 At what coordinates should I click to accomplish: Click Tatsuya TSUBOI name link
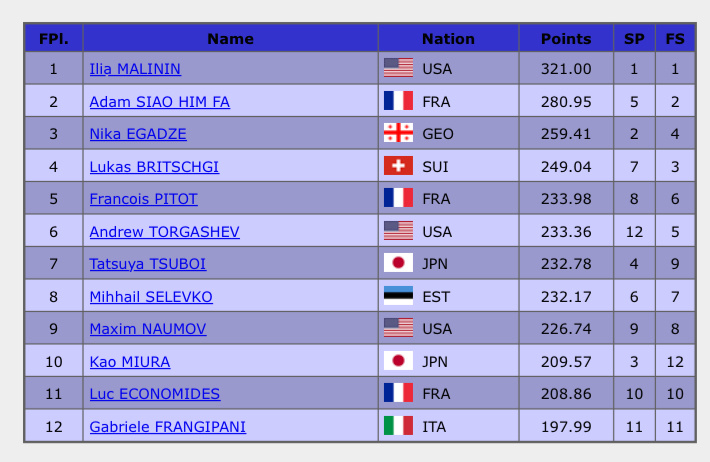click(148, 264)
